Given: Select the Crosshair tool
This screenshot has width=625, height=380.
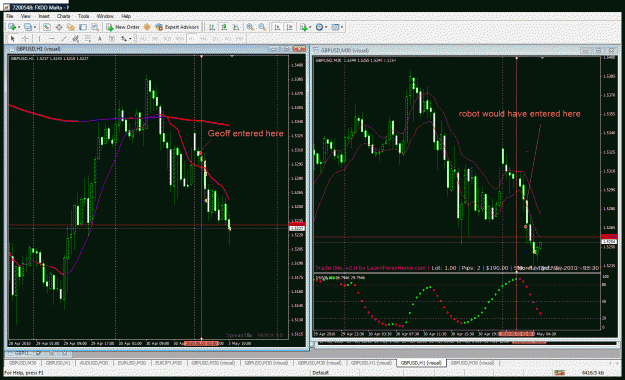Looking at the screenshot, I should pos(25,39).
